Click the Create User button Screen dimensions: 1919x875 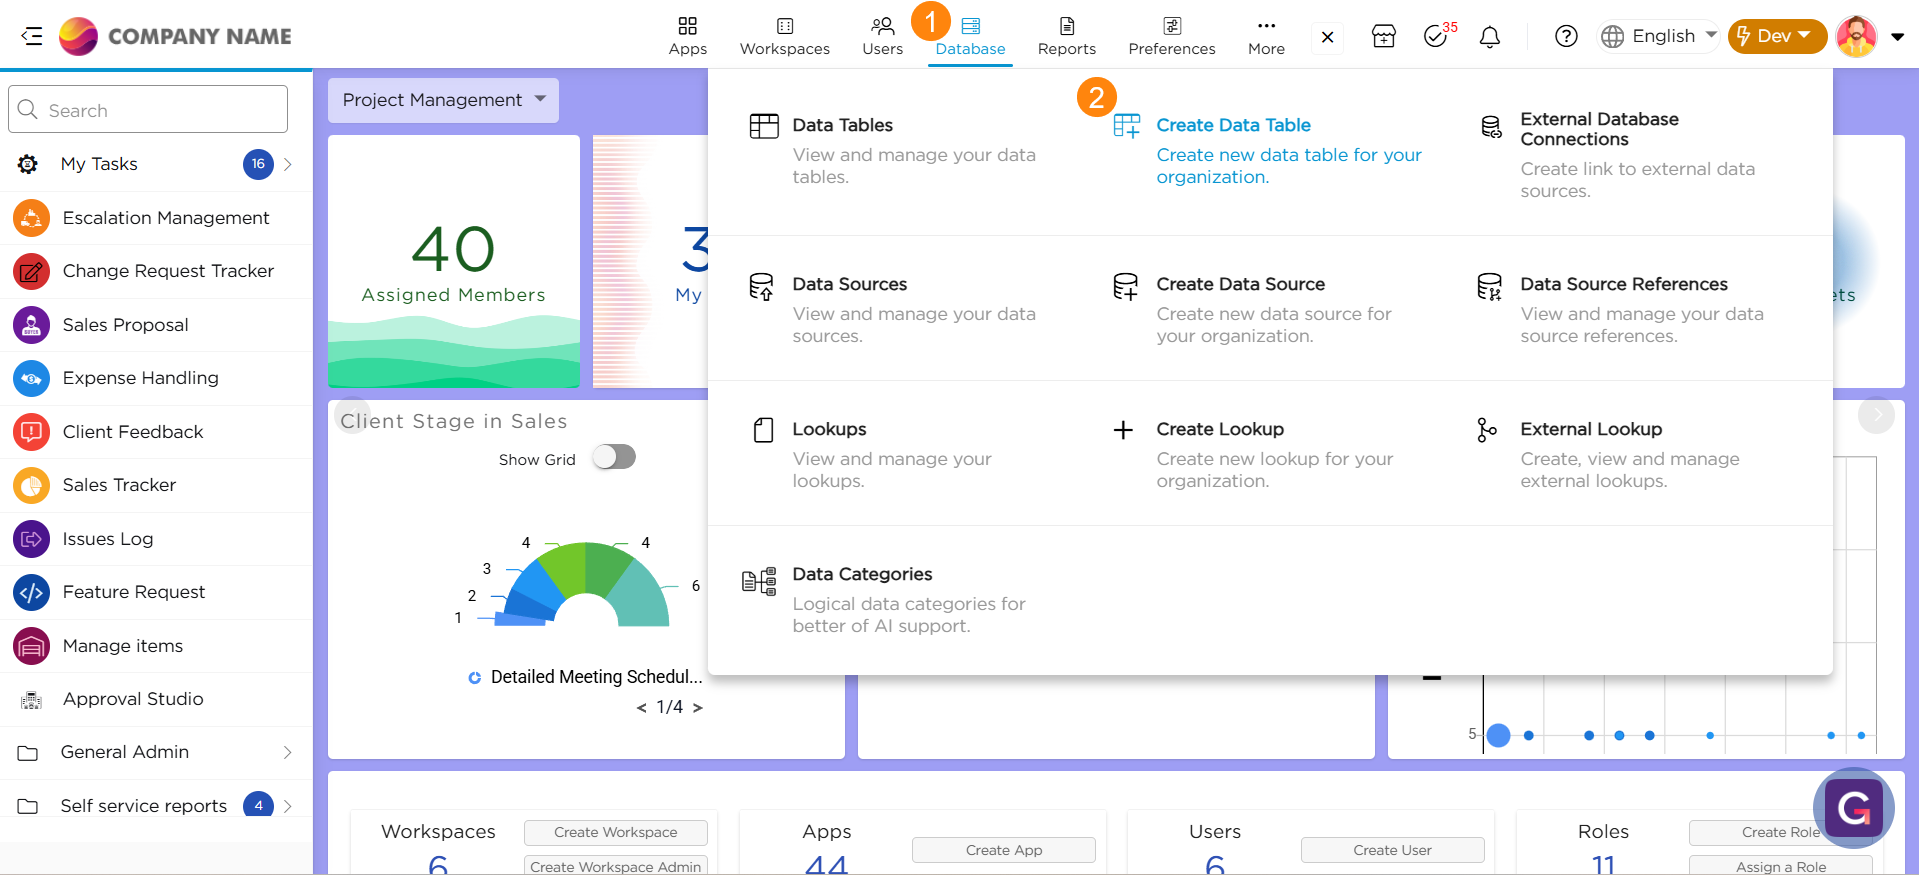point(1391,850)
